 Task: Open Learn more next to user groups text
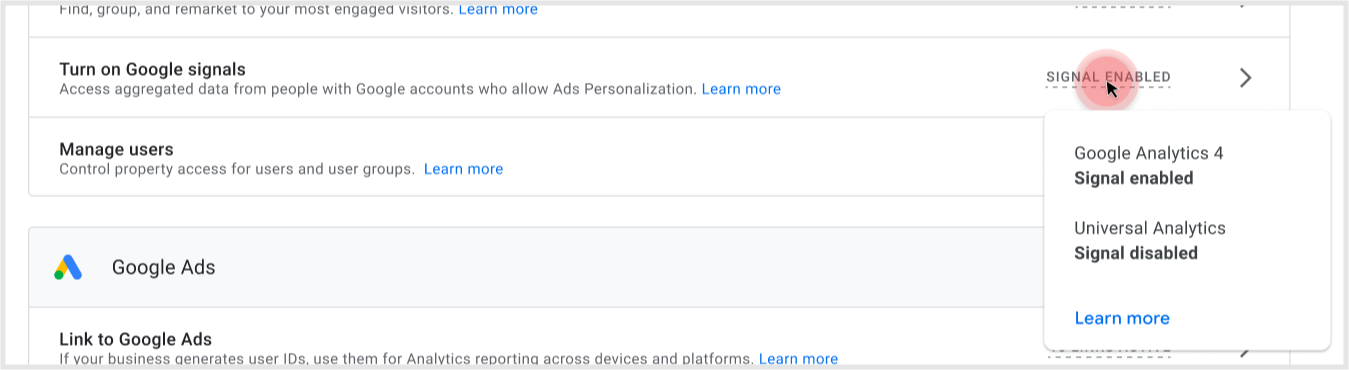click(x=463, y=169)
